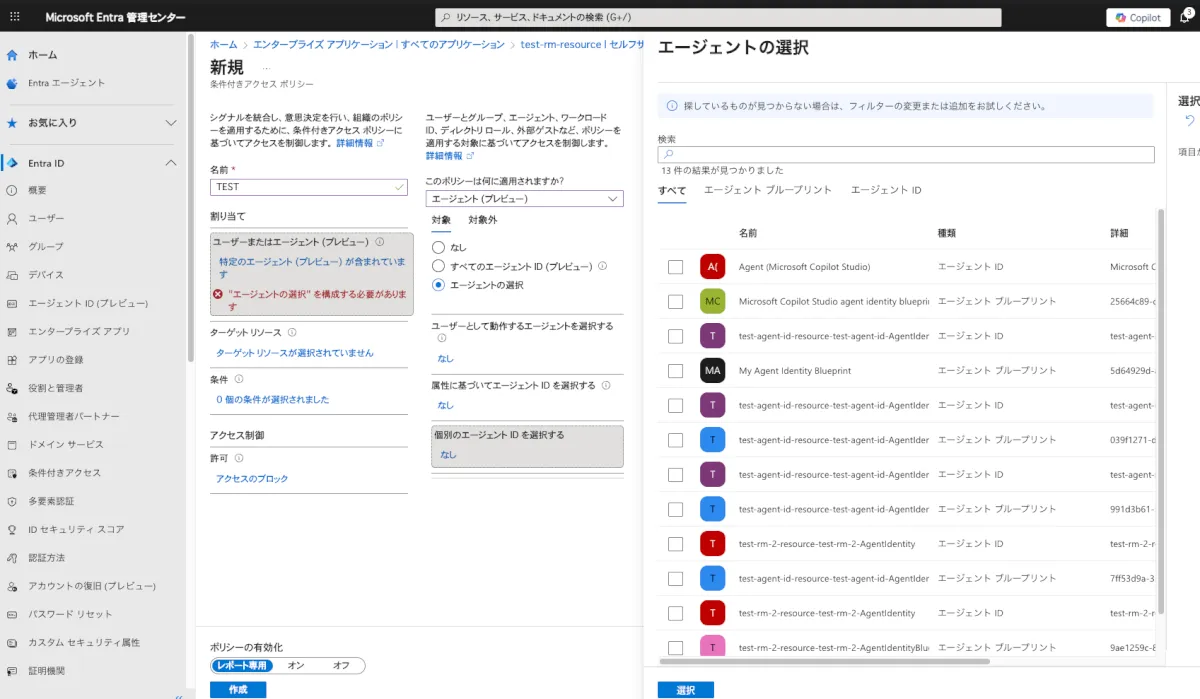Switch to the 対象外 tab
The height and width of the screenshot is (699, 1200).
tap(483, 220)
